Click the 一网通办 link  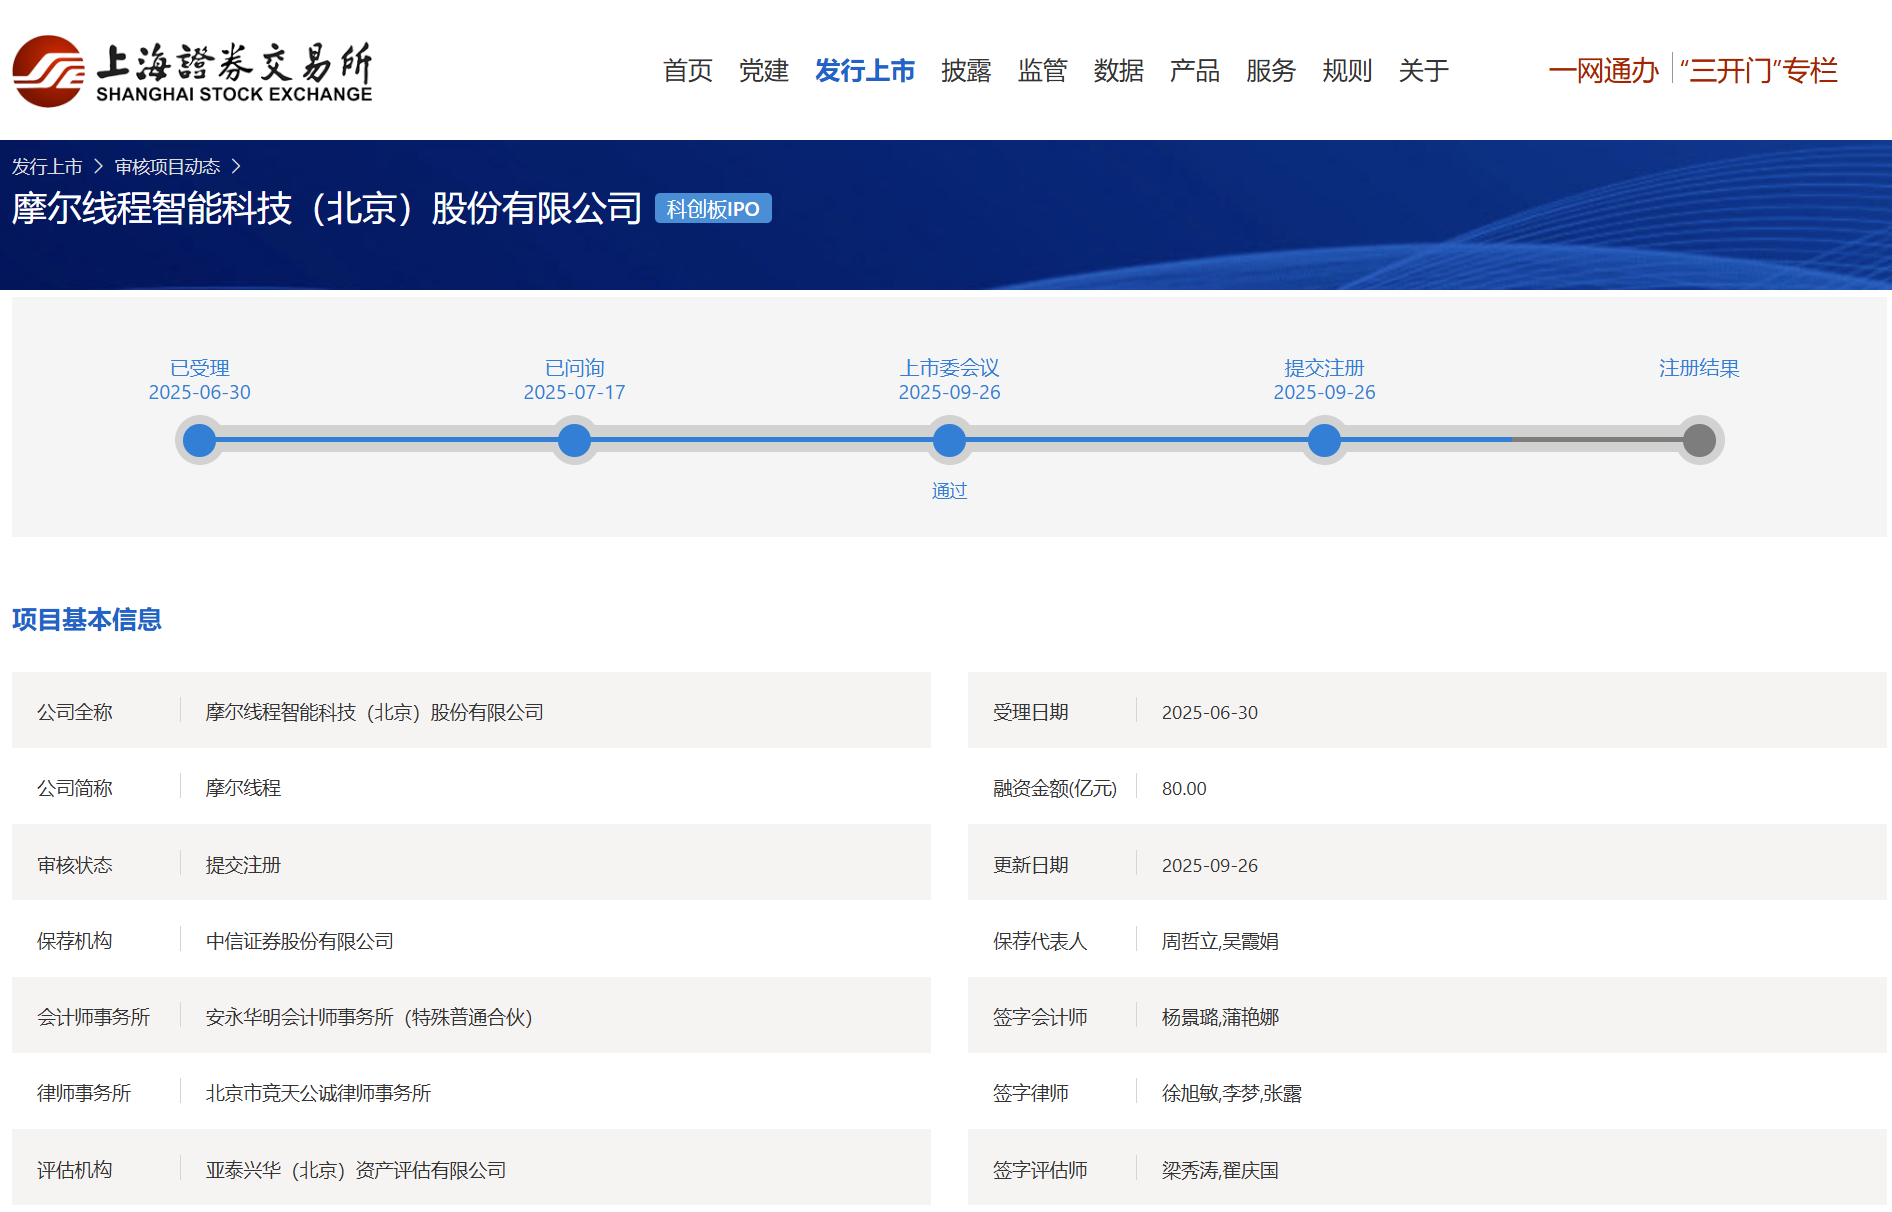pyautogui.click(x=1603, y=71)
